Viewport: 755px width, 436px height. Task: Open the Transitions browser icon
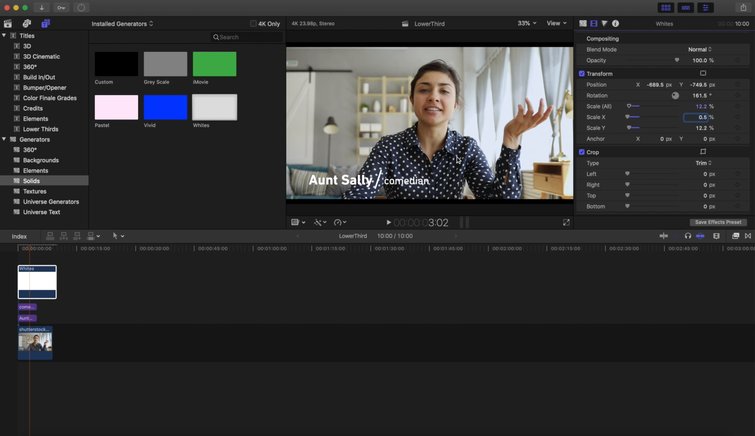748,236
